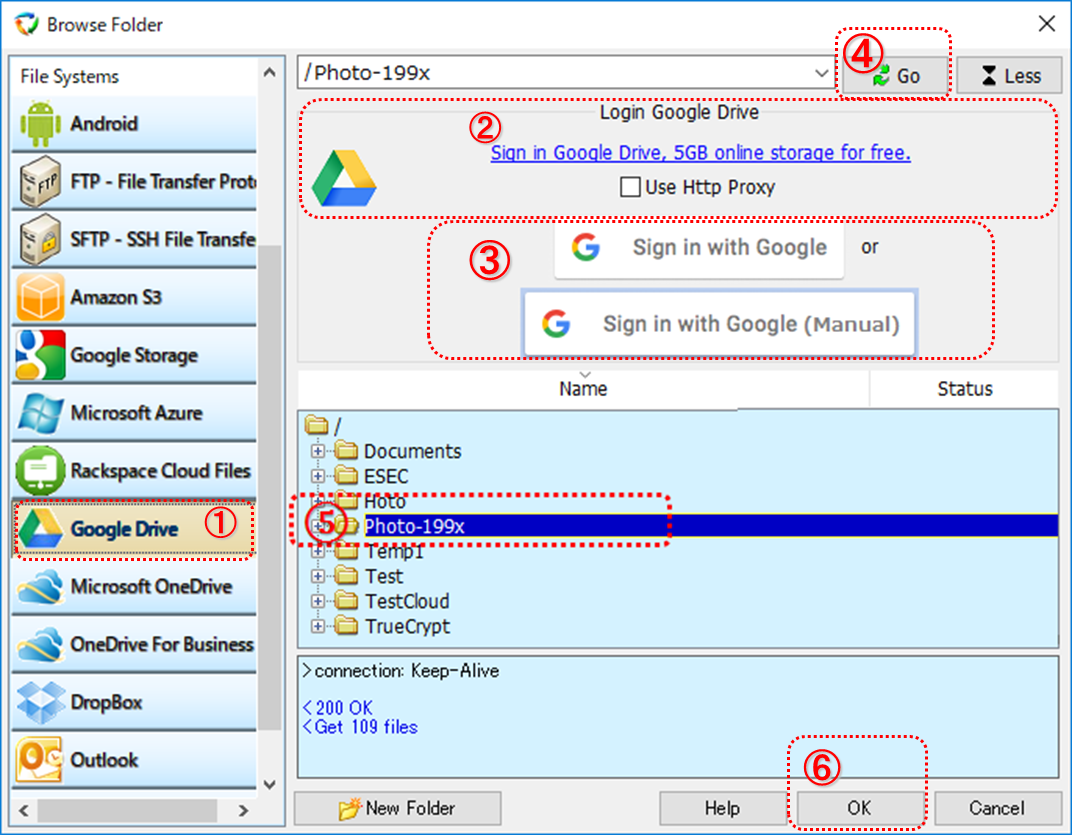
Task: Select the Android file system icon
Action: (x=40, y=124)
